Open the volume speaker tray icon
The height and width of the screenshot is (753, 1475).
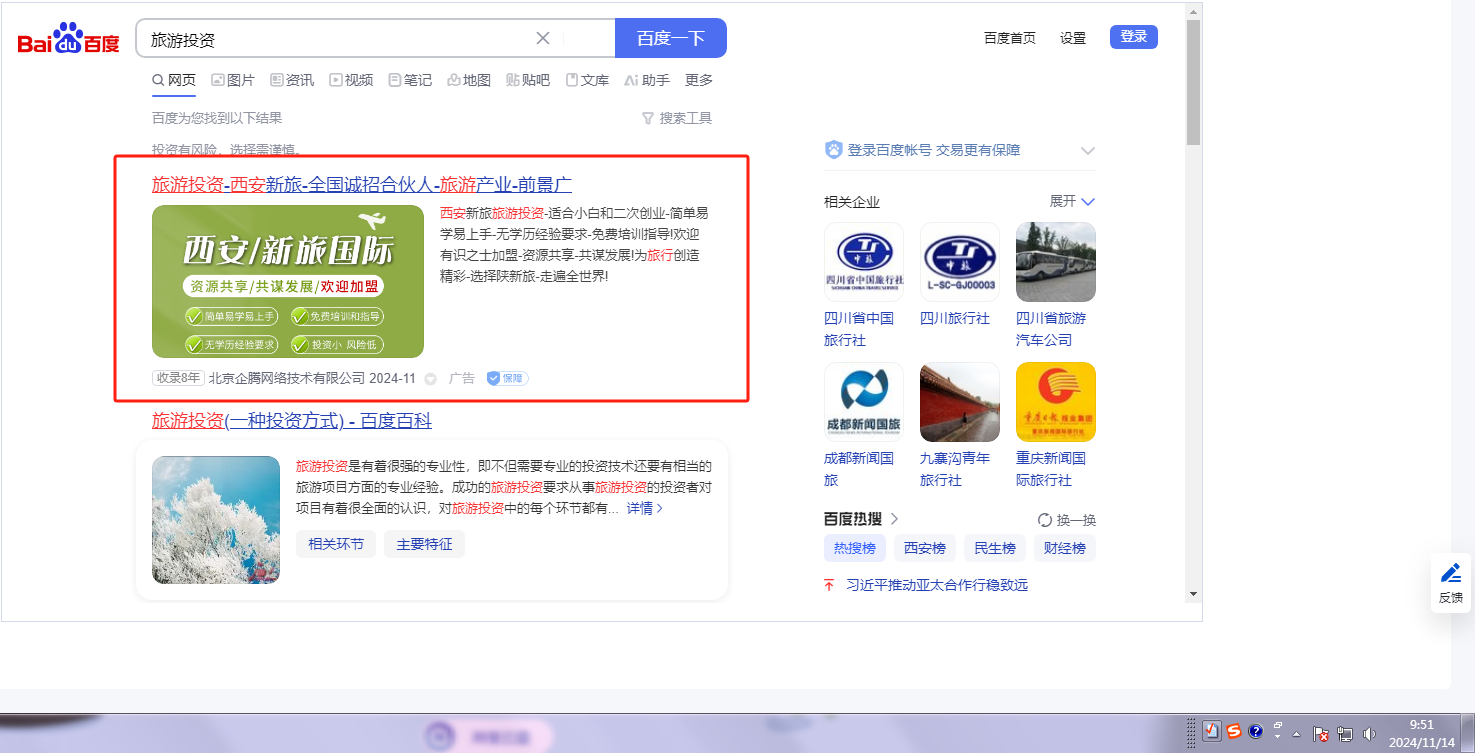tap(1369, 733)
